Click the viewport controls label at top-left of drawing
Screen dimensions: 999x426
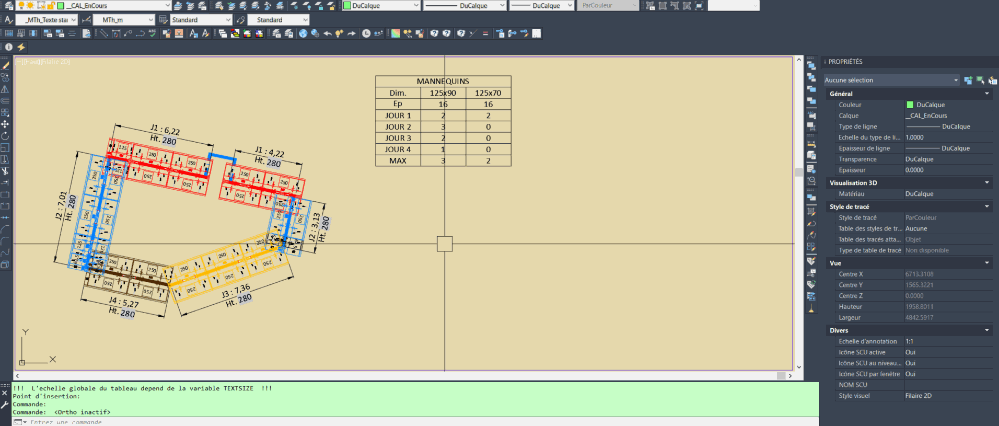click(x=42, y=62)
